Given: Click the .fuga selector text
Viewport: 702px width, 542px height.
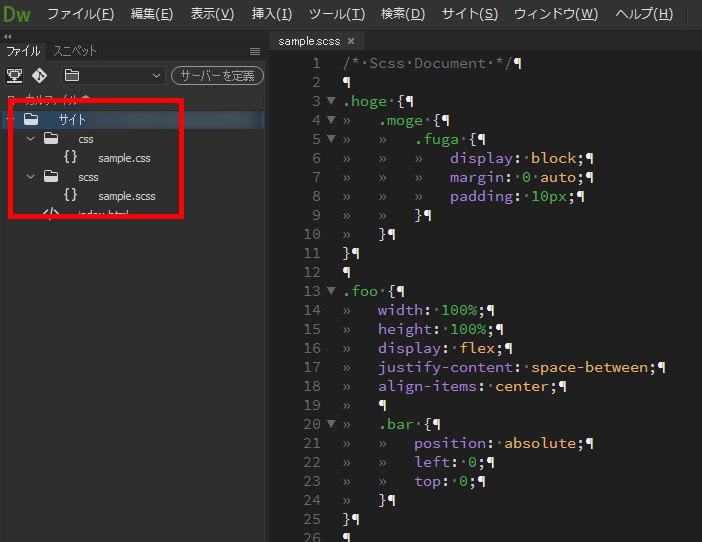Looking at the screenshot, I should click(437, 140).
